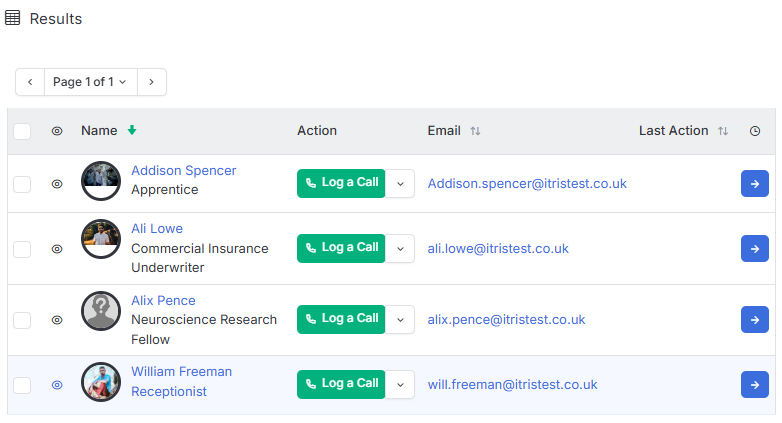Click William Freeman's profile photo
The image size is (782, 423).
pos(101,382)
